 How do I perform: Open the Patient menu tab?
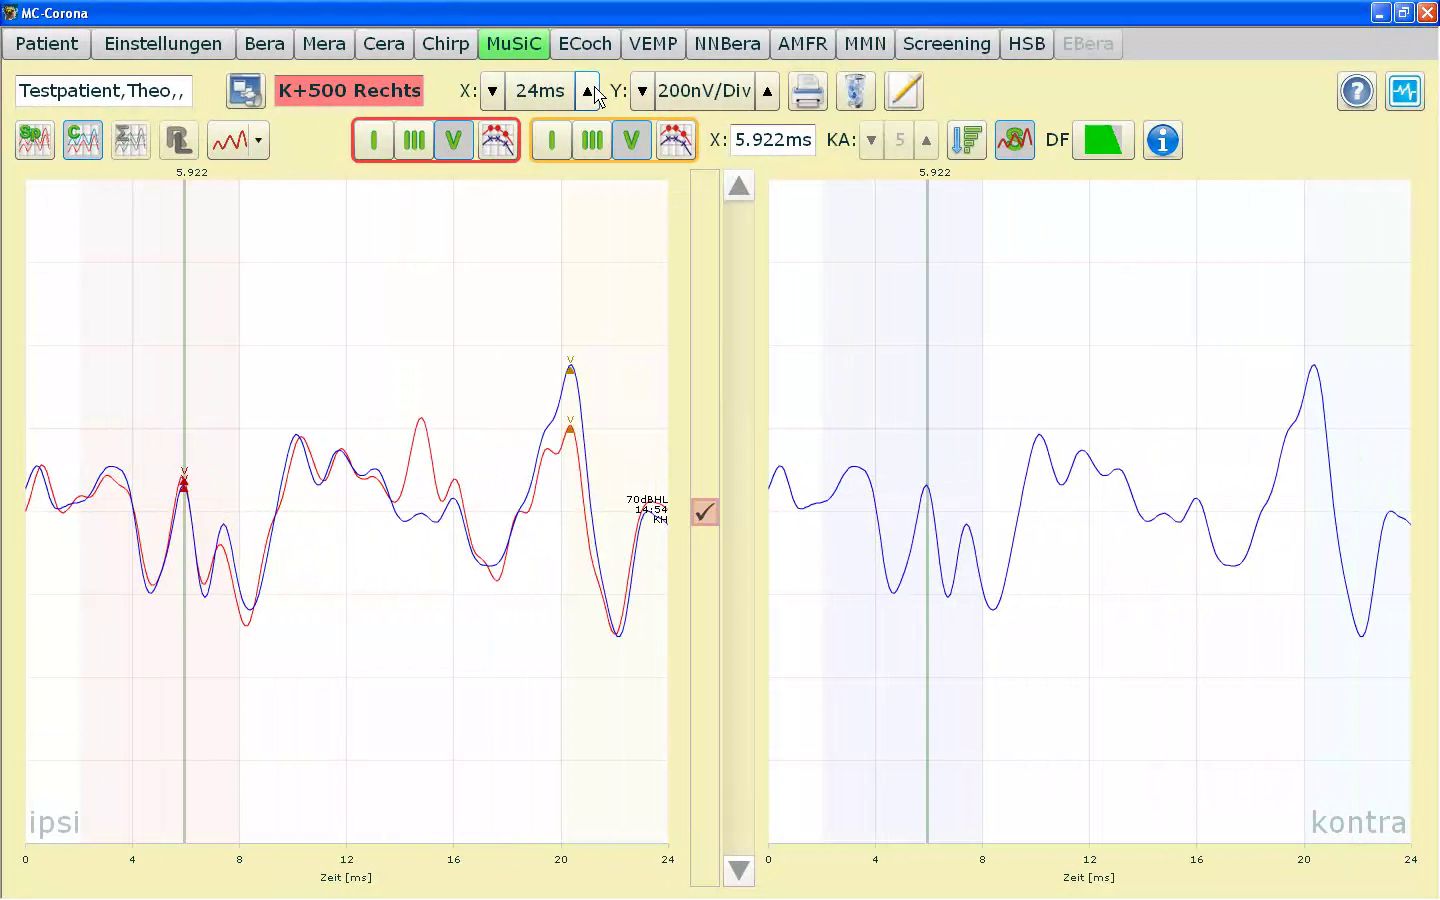pyautogui.click(x=47, y=44)
